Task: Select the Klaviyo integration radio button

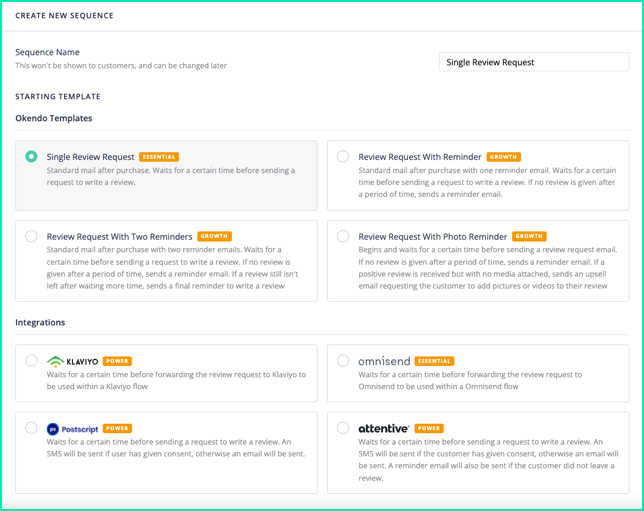Action: 31,361
